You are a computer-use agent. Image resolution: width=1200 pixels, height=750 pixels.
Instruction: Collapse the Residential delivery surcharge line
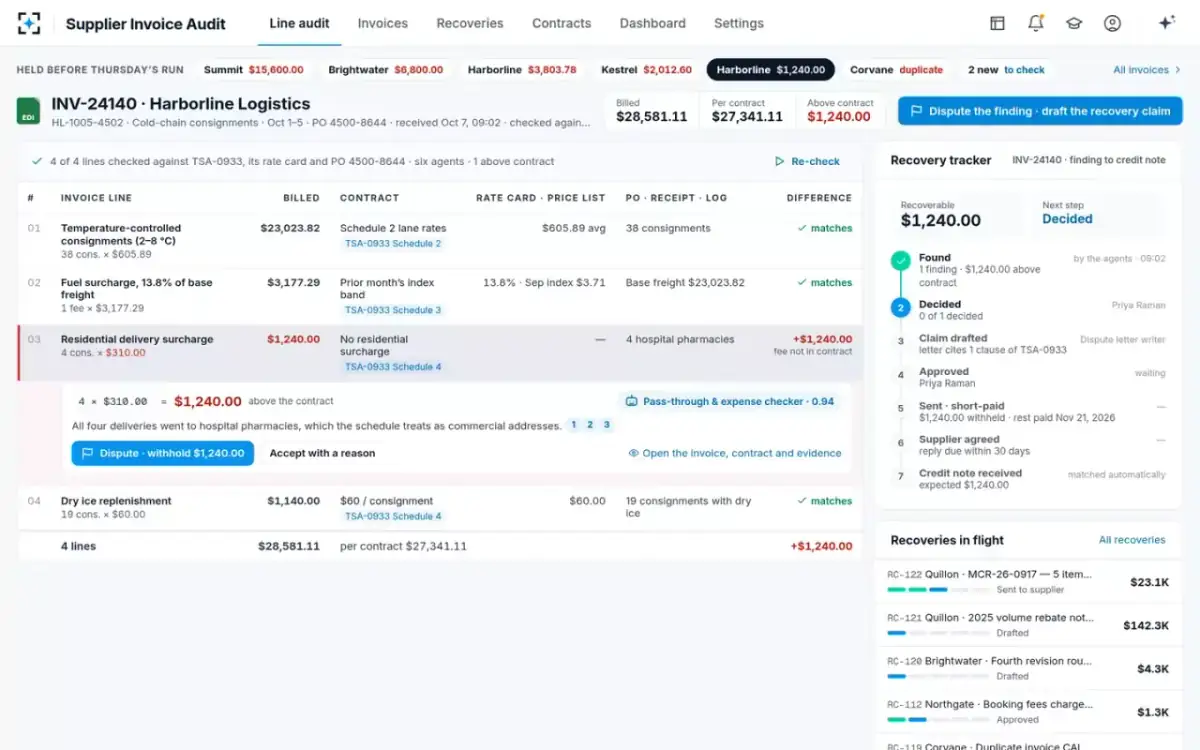point(440,353)
